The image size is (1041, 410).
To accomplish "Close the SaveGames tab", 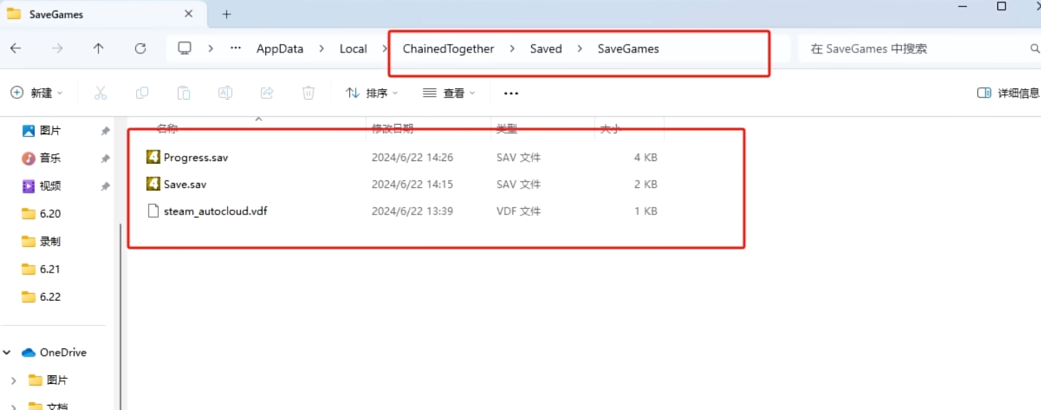I will [189, 13].
